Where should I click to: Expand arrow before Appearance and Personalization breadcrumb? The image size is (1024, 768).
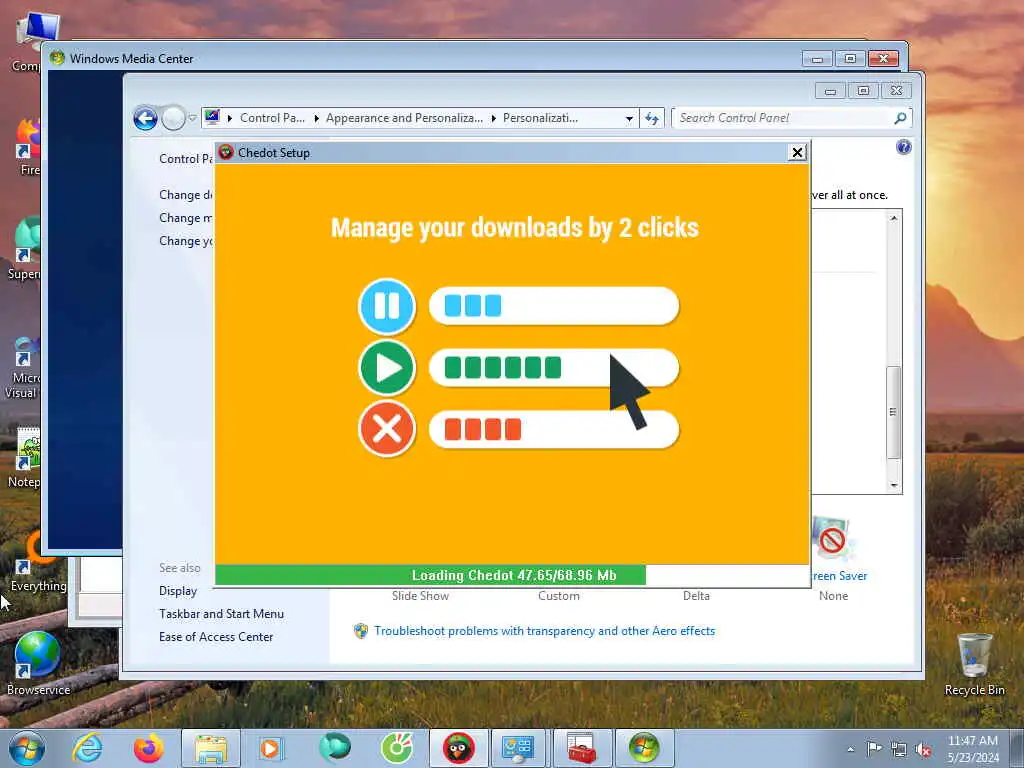point(316,118)
